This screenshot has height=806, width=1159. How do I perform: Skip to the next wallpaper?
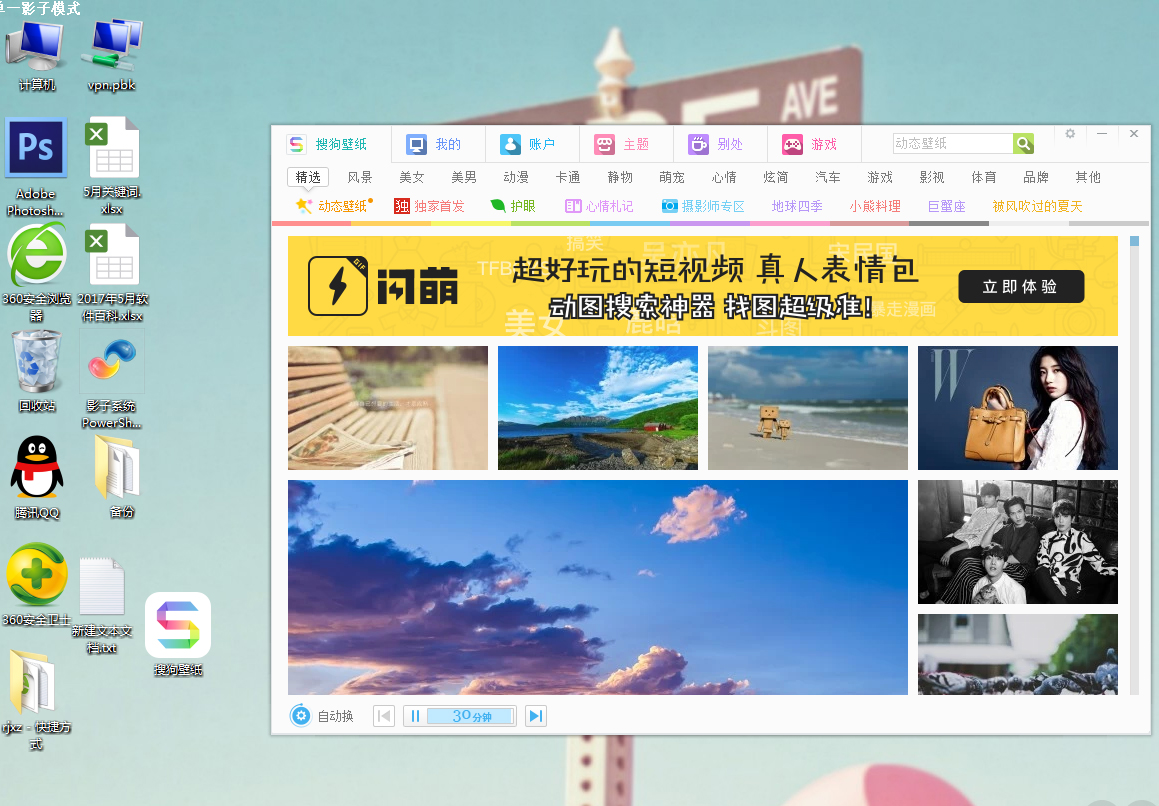coord(535,715)
